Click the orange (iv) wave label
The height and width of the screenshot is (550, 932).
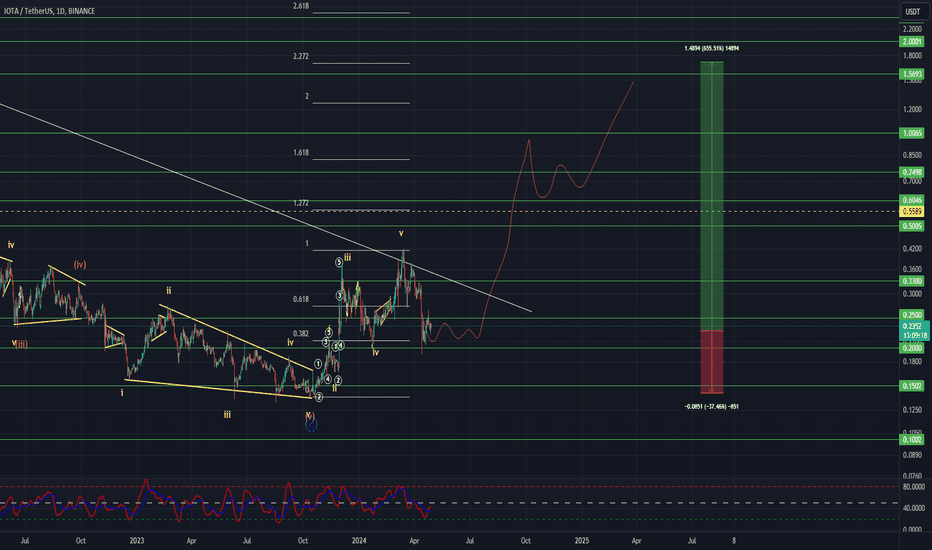click(x=80, y=265)
